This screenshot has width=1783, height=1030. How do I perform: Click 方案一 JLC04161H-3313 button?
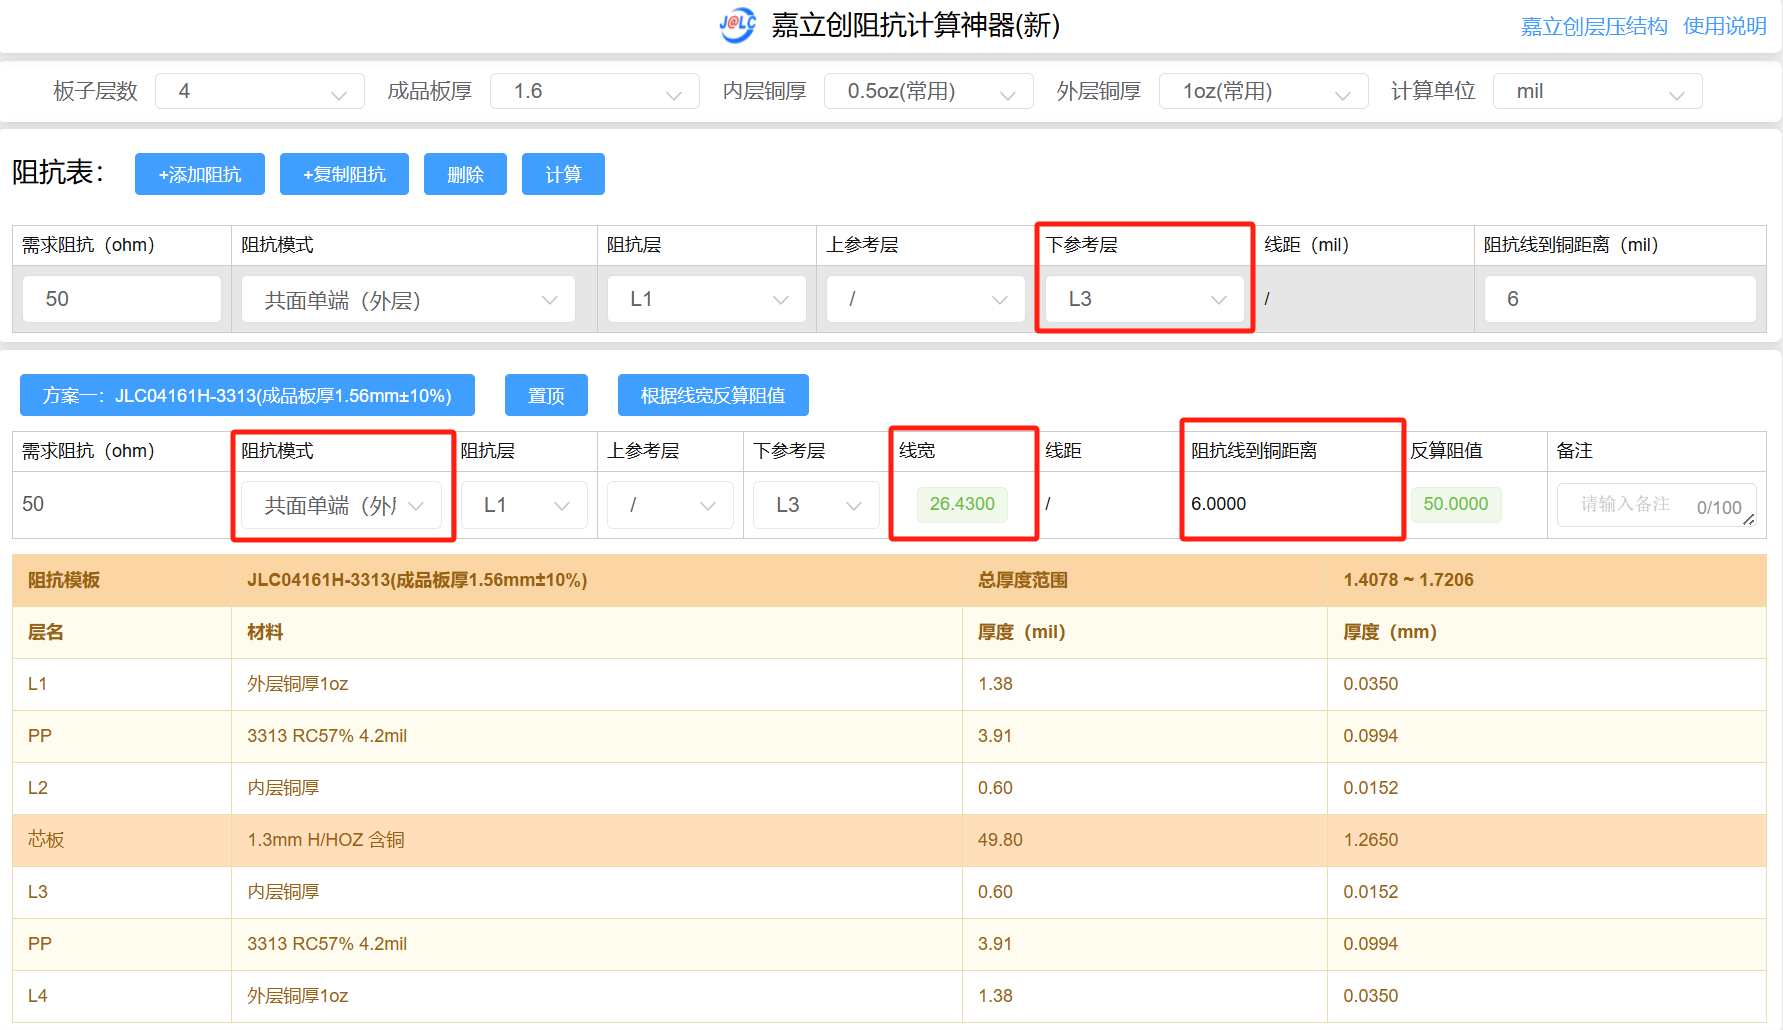coord(247,395)
